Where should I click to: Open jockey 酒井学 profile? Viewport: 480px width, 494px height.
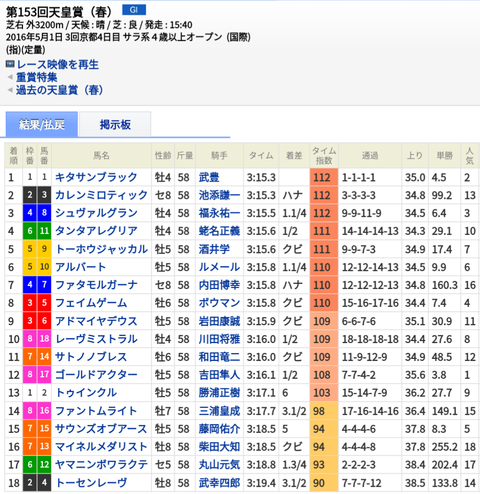coord(214,249)
